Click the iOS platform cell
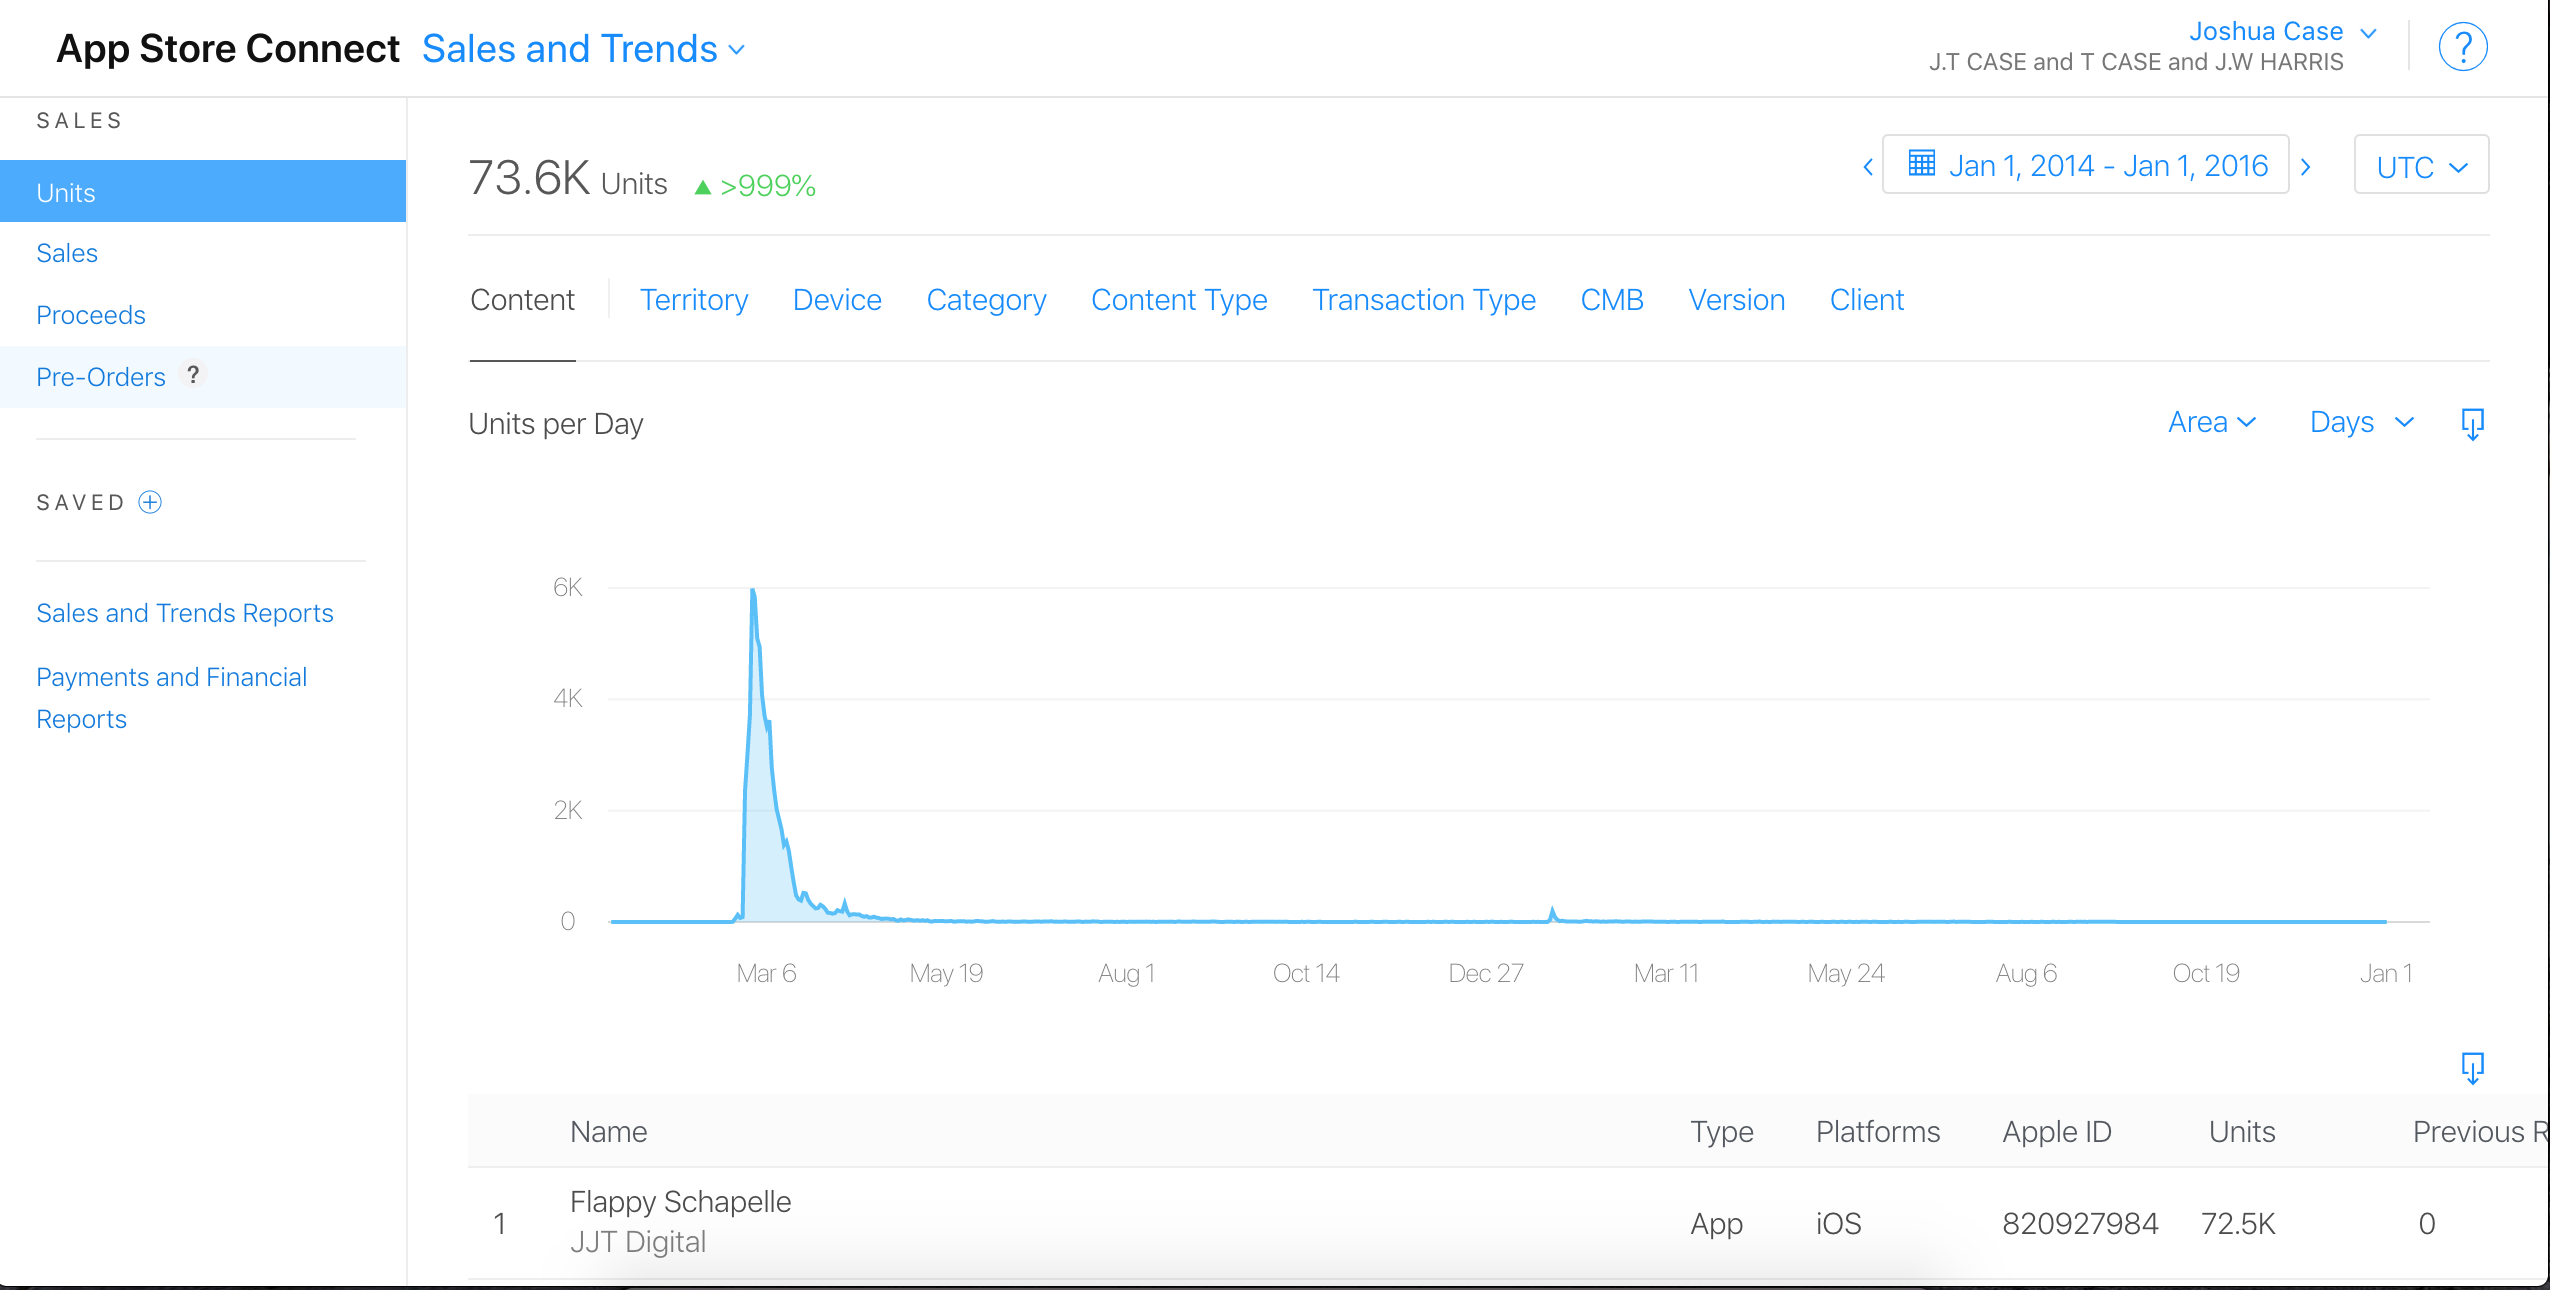This screenshot has width=2550, height=1290. [x=1839, y=1224]
